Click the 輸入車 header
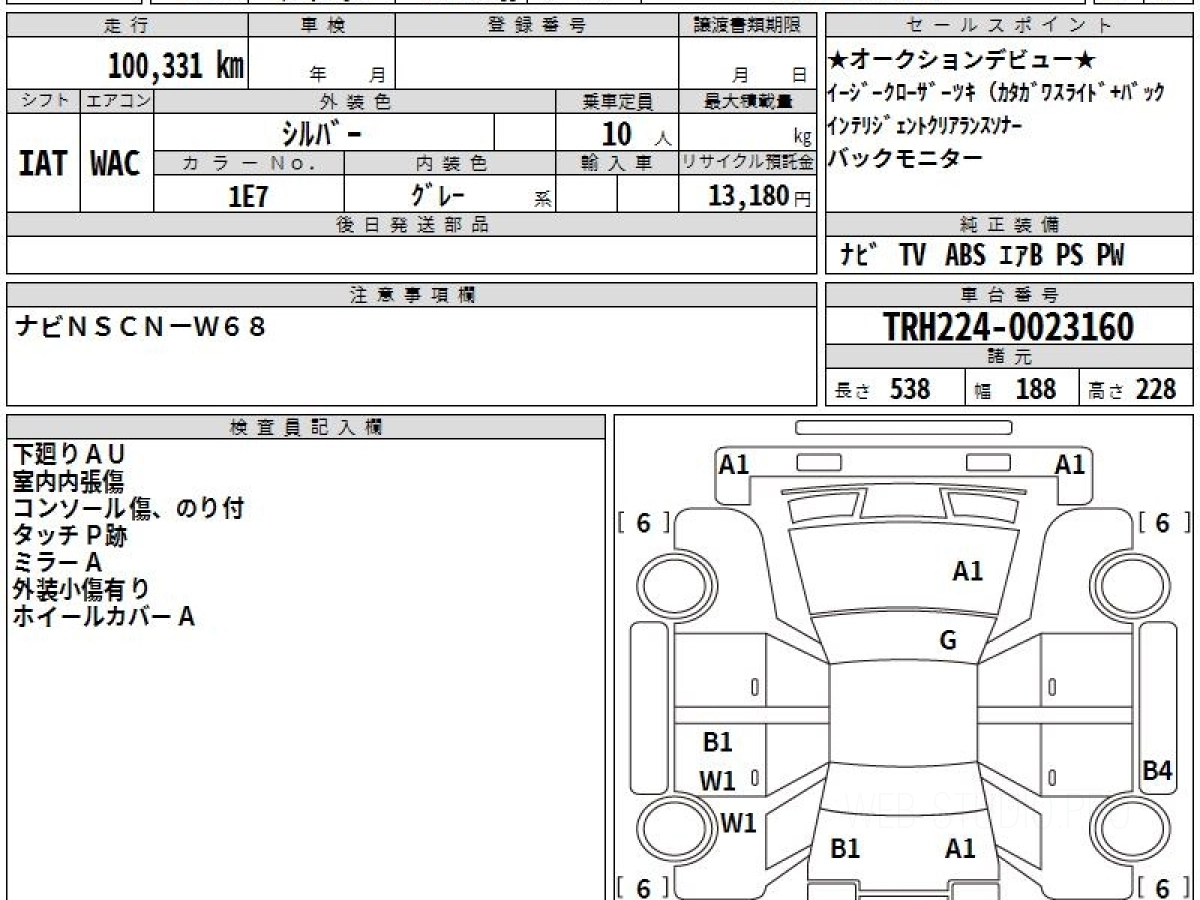Image resolution: width=1200 pixels, height=900 pixels. point(617,162)
